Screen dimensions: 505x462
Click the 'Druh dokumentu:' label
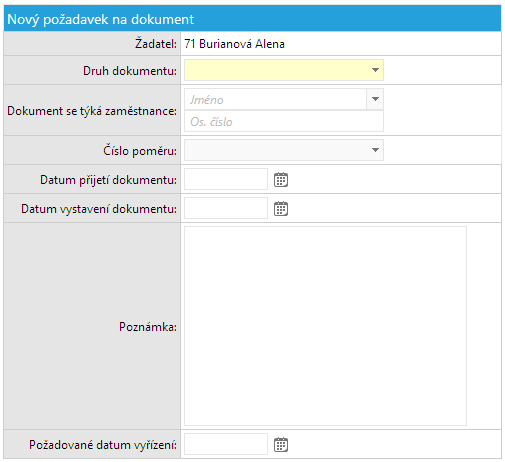pos(130,71)
